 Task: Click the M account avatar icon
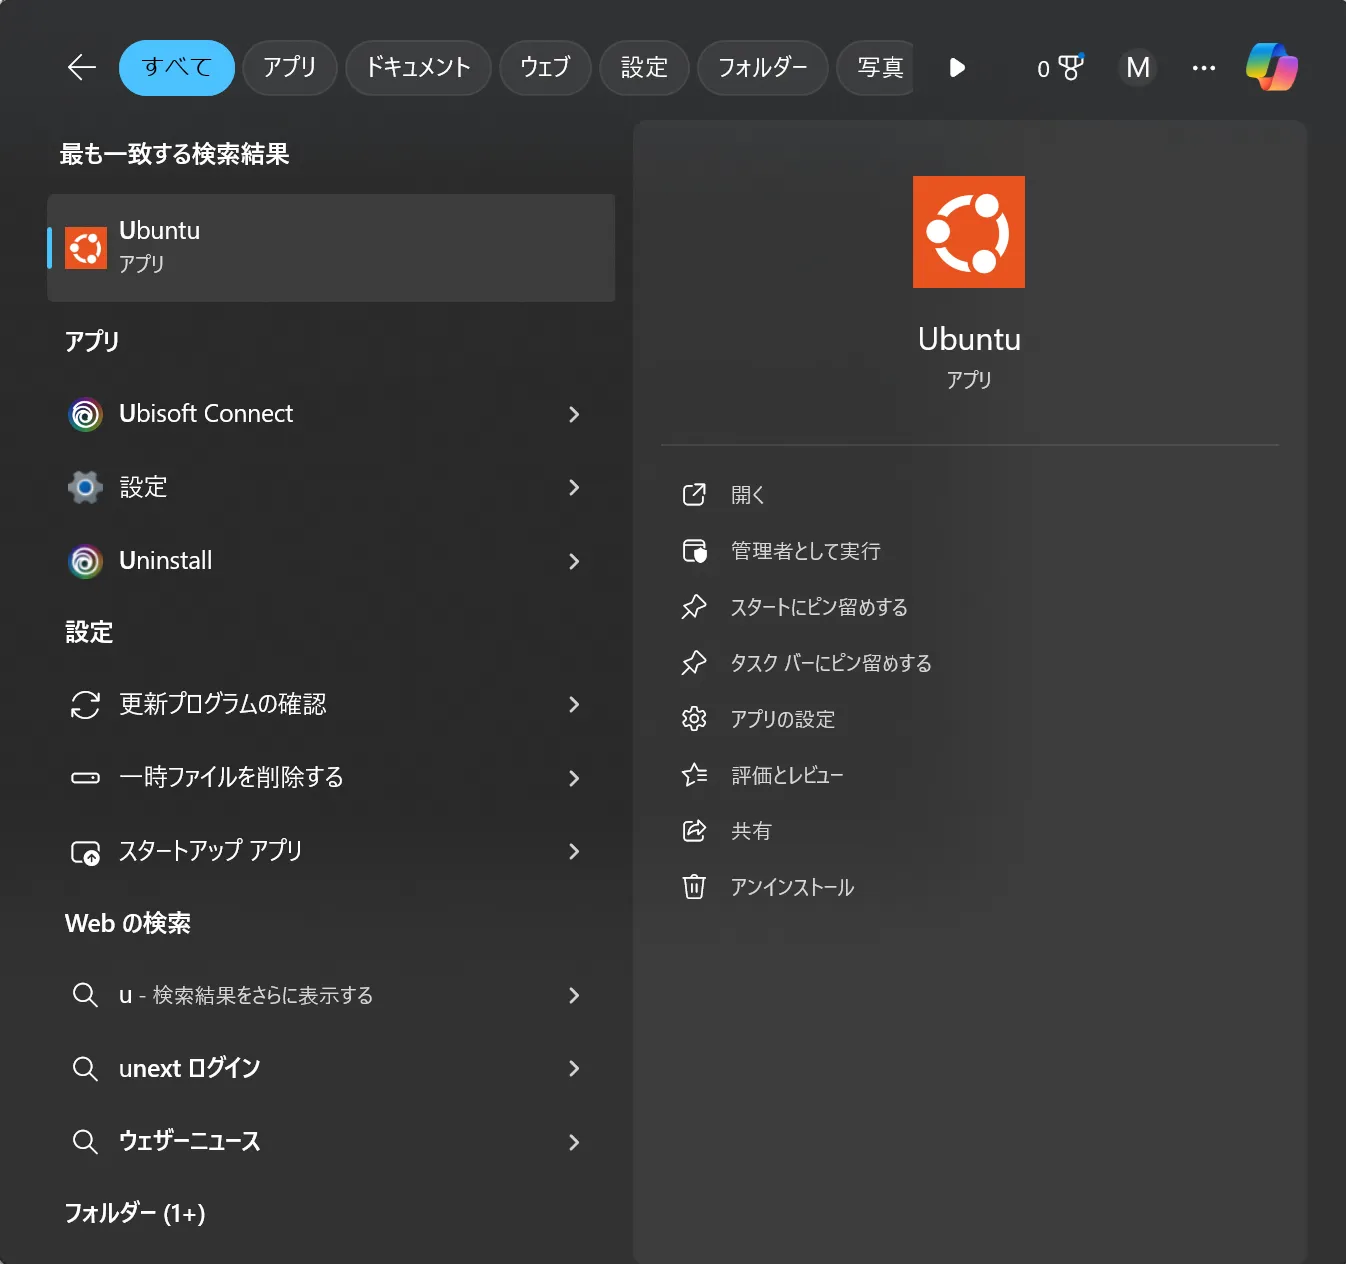(1137, 68)
